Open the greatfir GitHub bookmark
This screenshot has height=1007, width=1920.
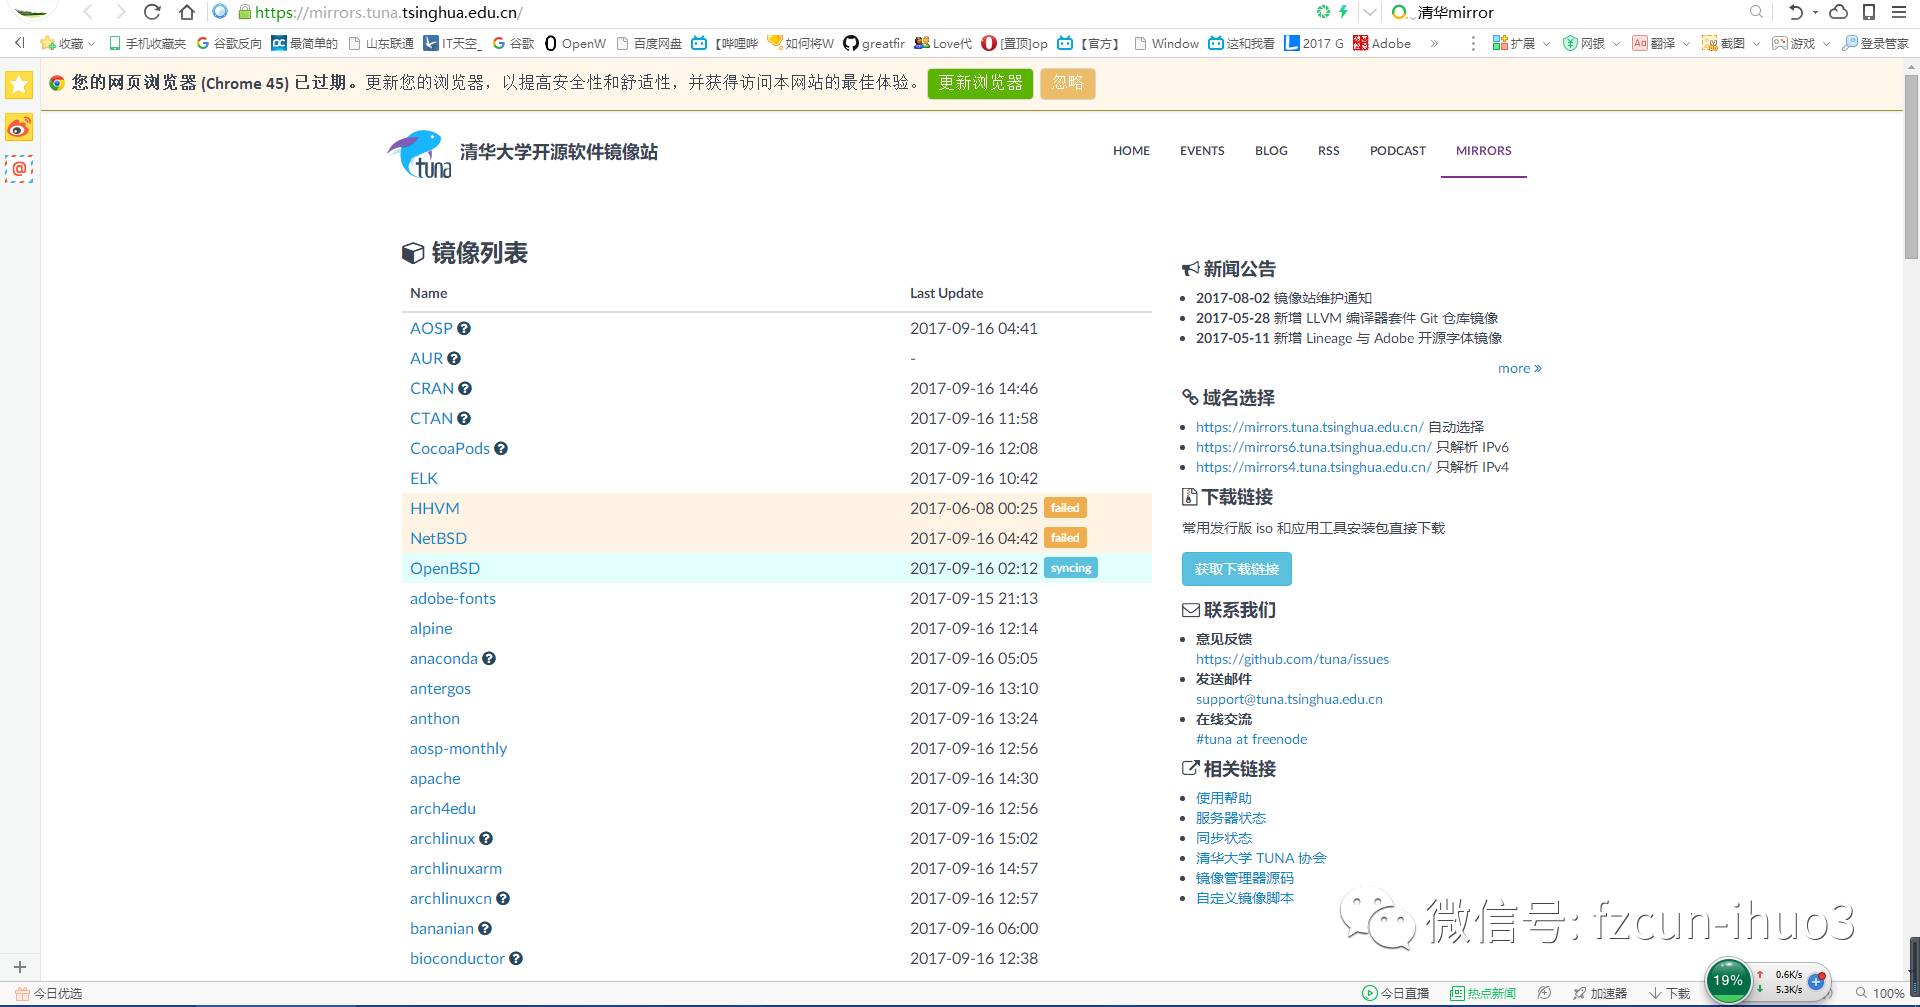point(874,43)
